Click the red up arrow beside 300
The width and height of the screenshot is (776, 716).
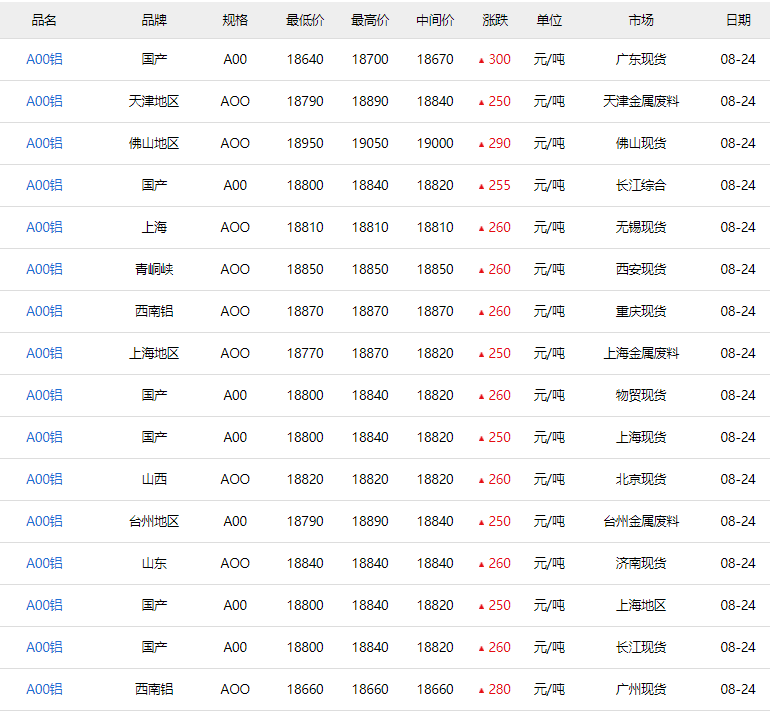pos(481,60)
